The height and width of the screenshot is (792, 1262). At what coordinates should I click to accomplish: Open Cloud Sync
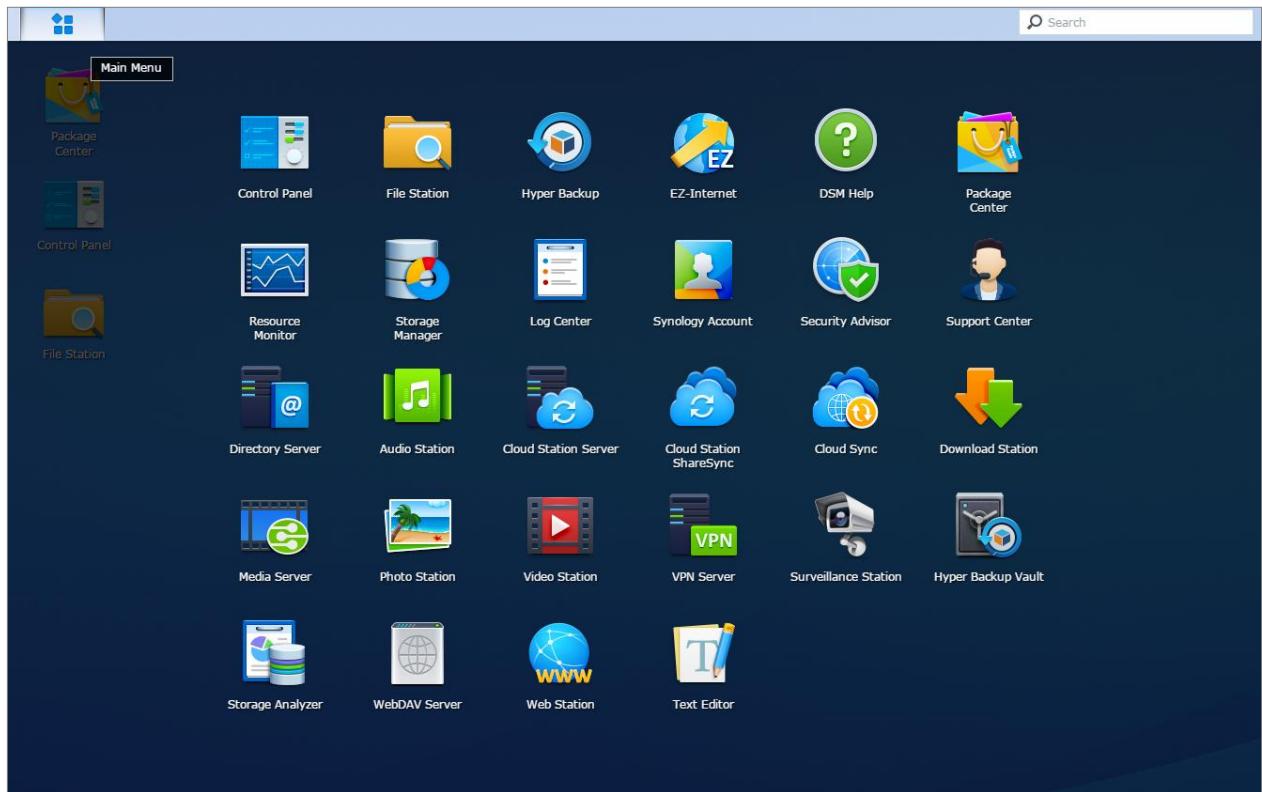[845, 404]
